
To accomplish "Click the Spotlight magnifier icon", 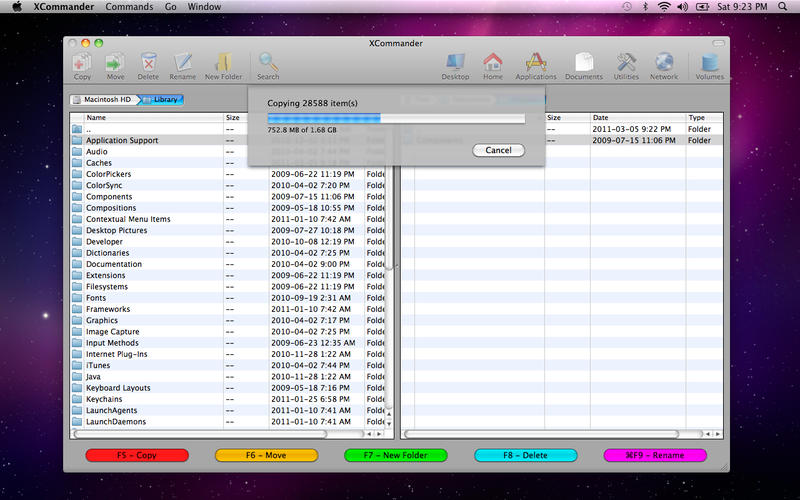I will pyautogui.click(x=783, y=7).
